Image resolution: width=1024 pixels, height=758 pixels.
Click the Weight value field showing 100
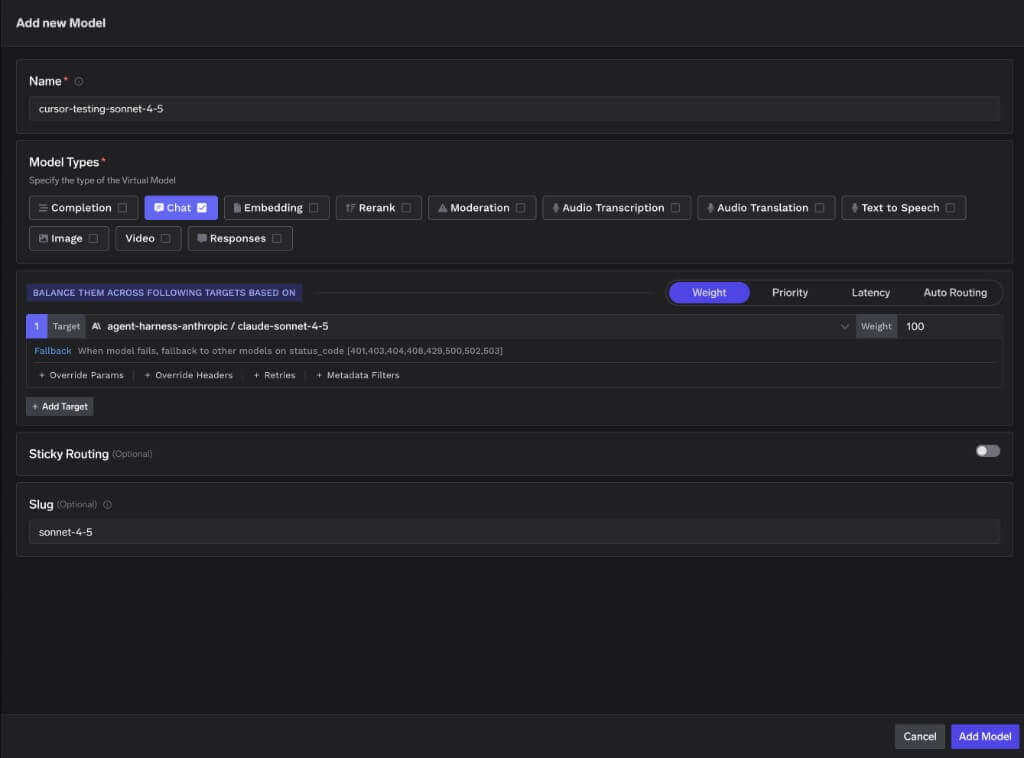tap(950, 326)
